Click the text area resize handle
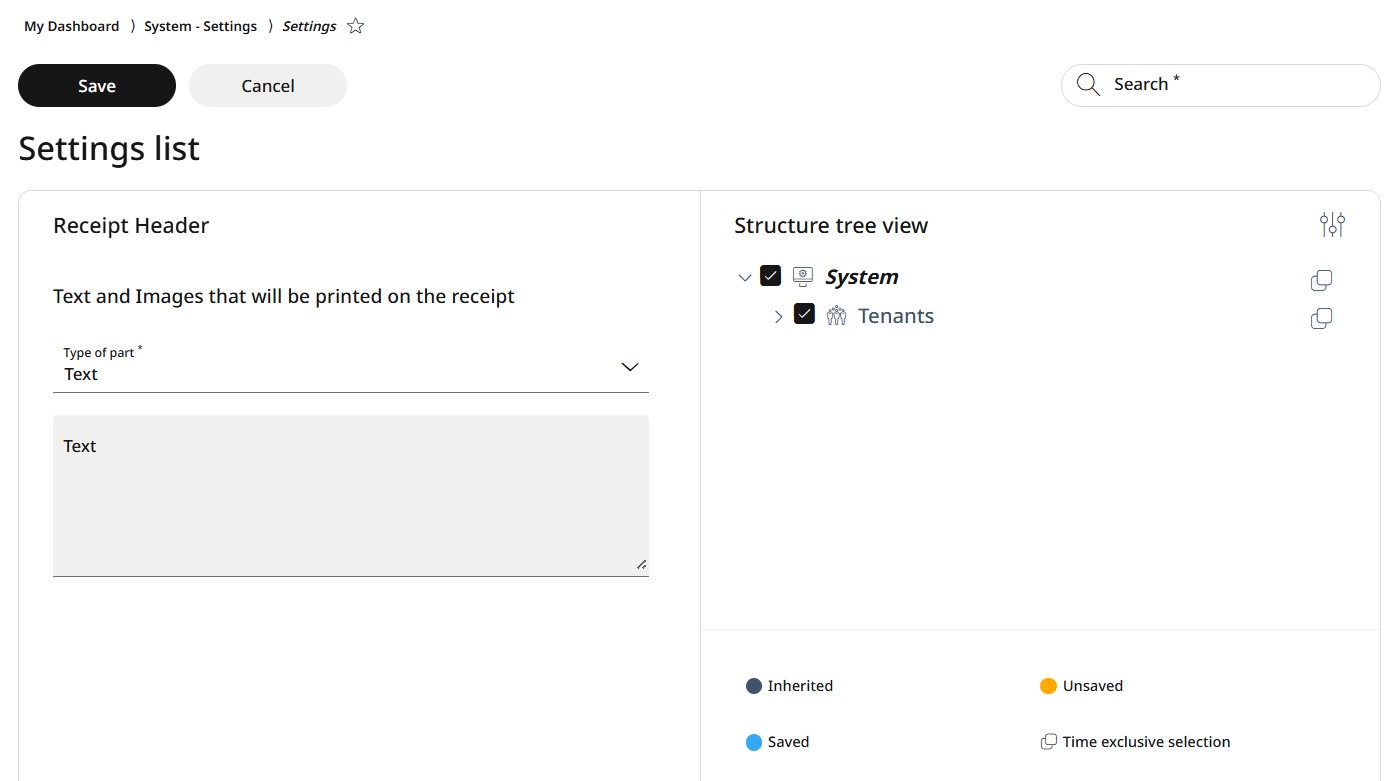The height and width of the screenshot is (781, 1392). tap(641, 565)
